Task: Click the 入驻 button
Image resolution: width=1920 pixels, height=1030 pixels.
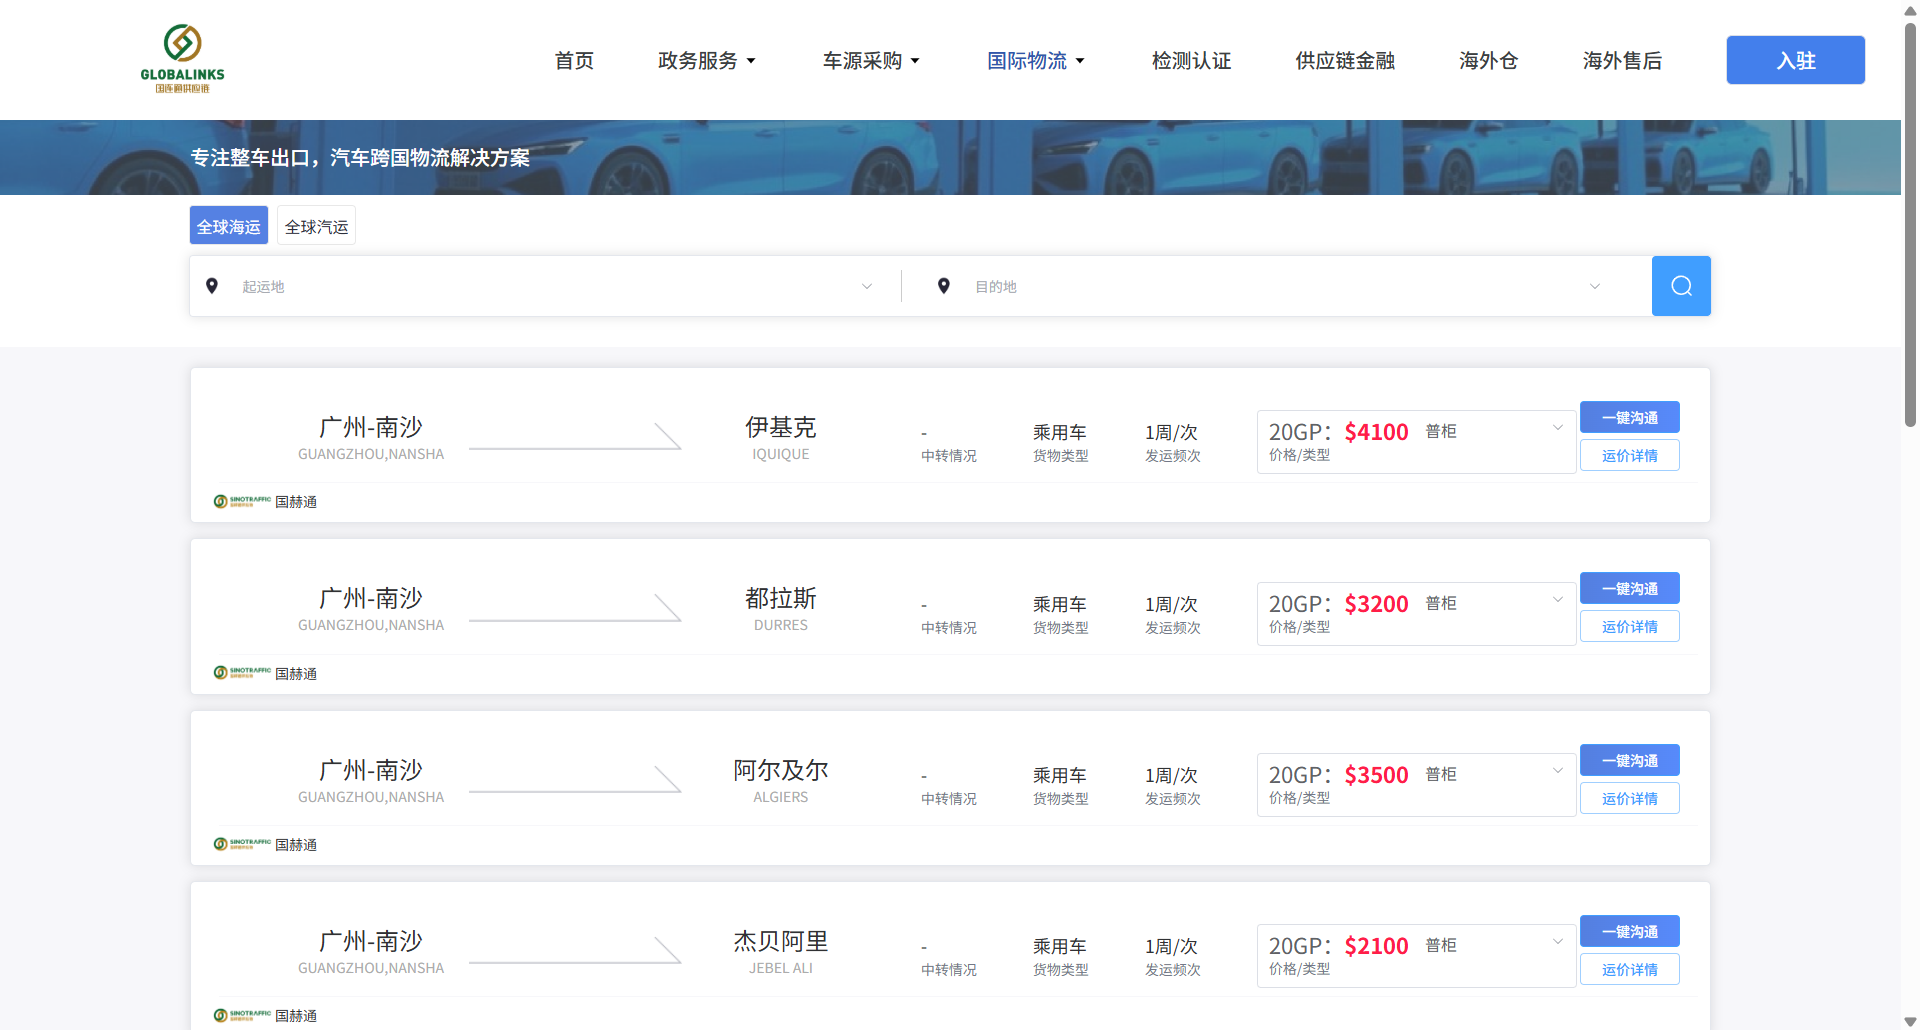Action: [x=1795, y=60]
